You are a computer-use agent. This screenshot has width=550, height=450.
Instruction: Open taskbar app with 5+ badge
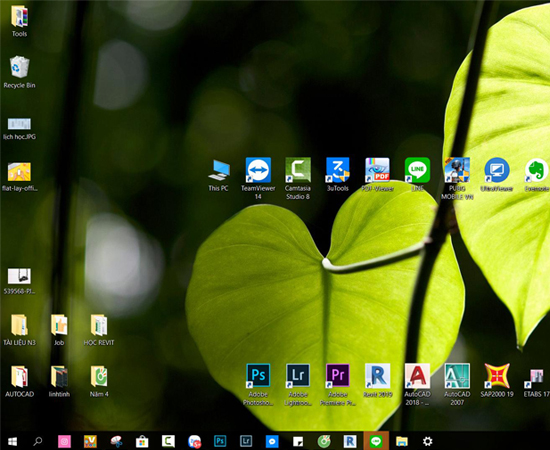194,441
